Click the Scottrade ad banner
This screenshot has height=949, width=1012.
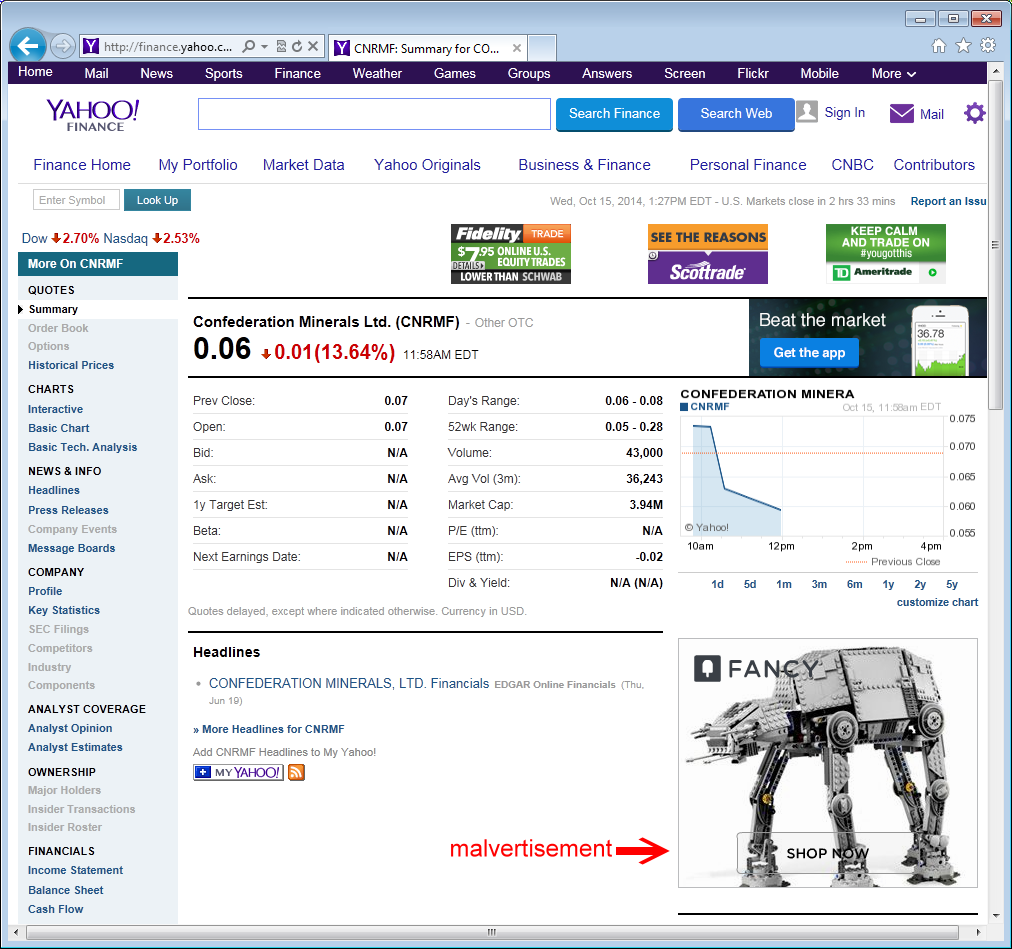708,254
